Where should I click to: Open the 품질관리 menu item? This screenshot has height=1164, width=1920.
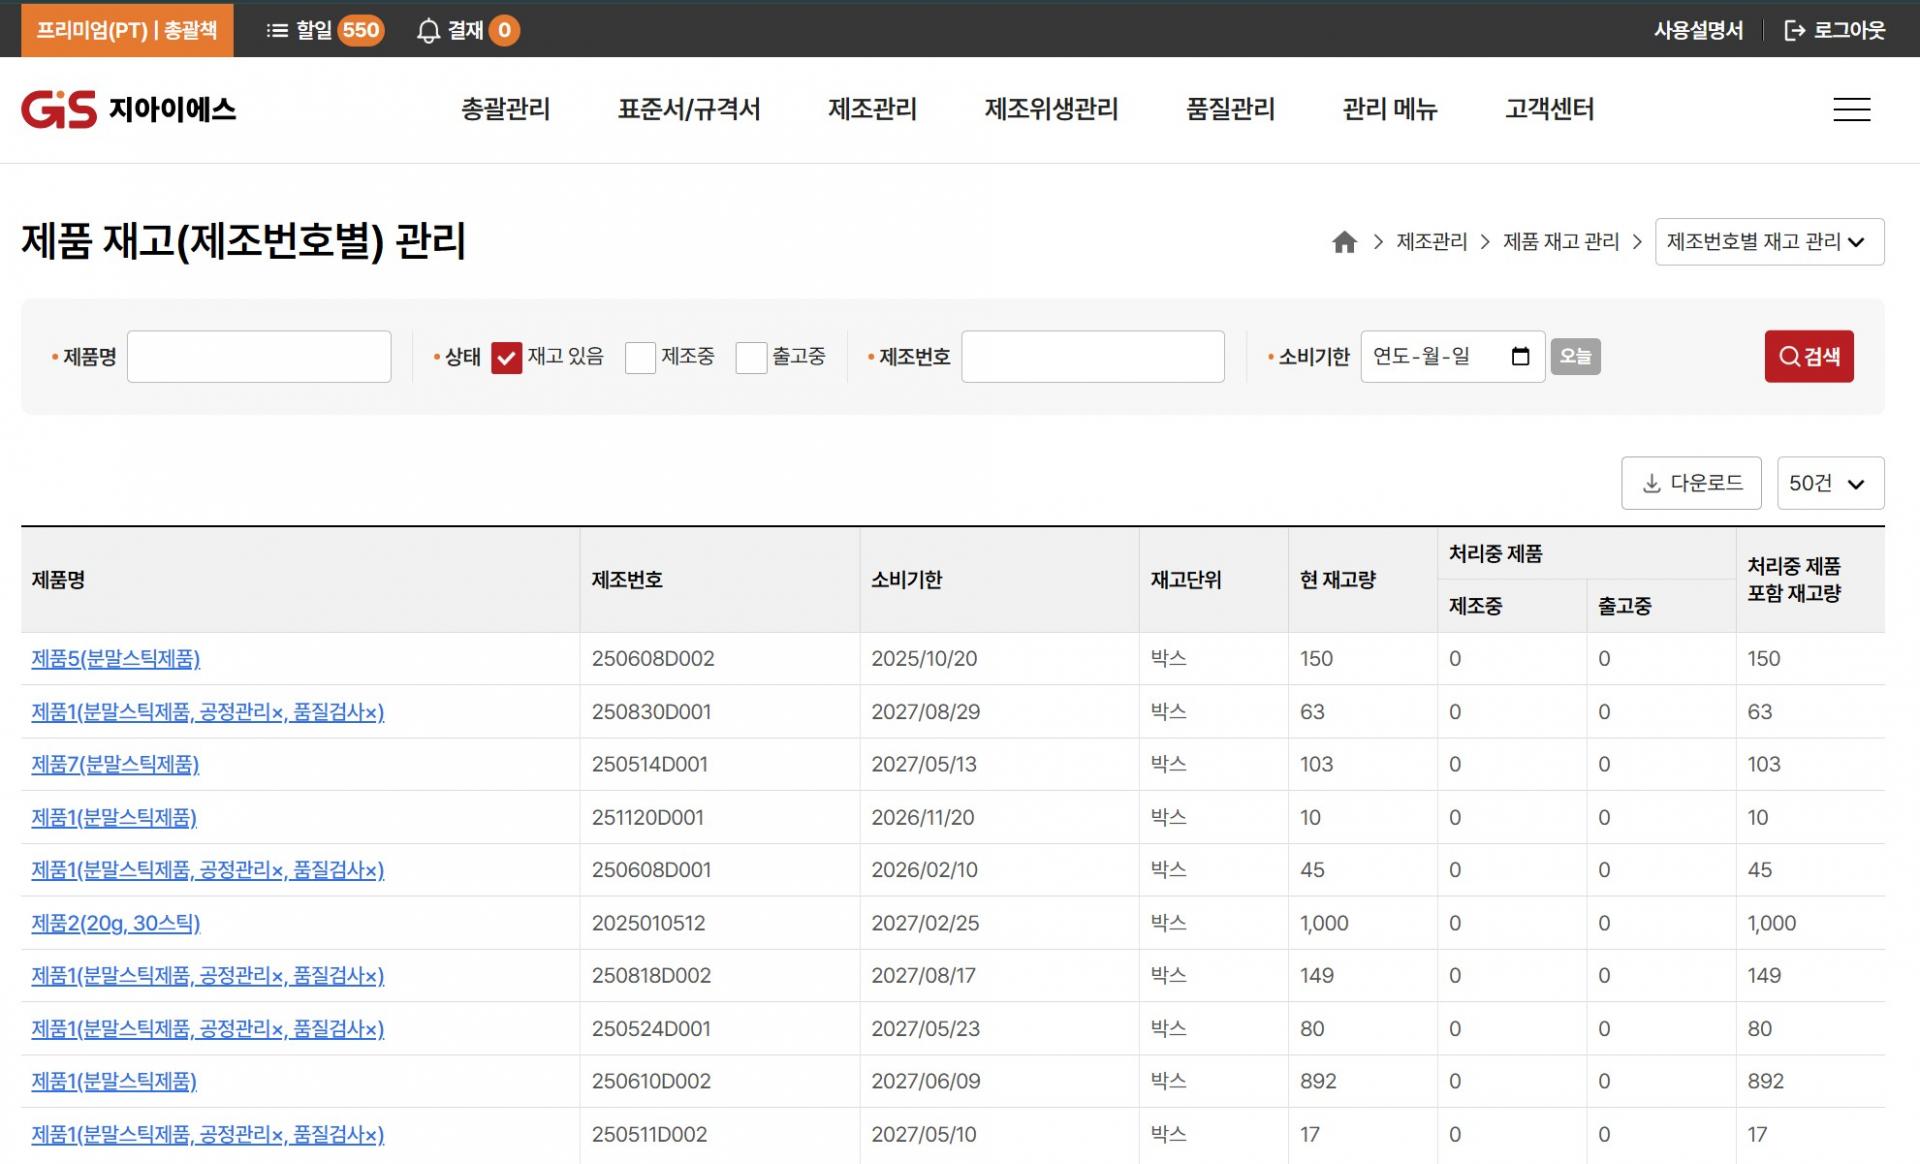1230,109
